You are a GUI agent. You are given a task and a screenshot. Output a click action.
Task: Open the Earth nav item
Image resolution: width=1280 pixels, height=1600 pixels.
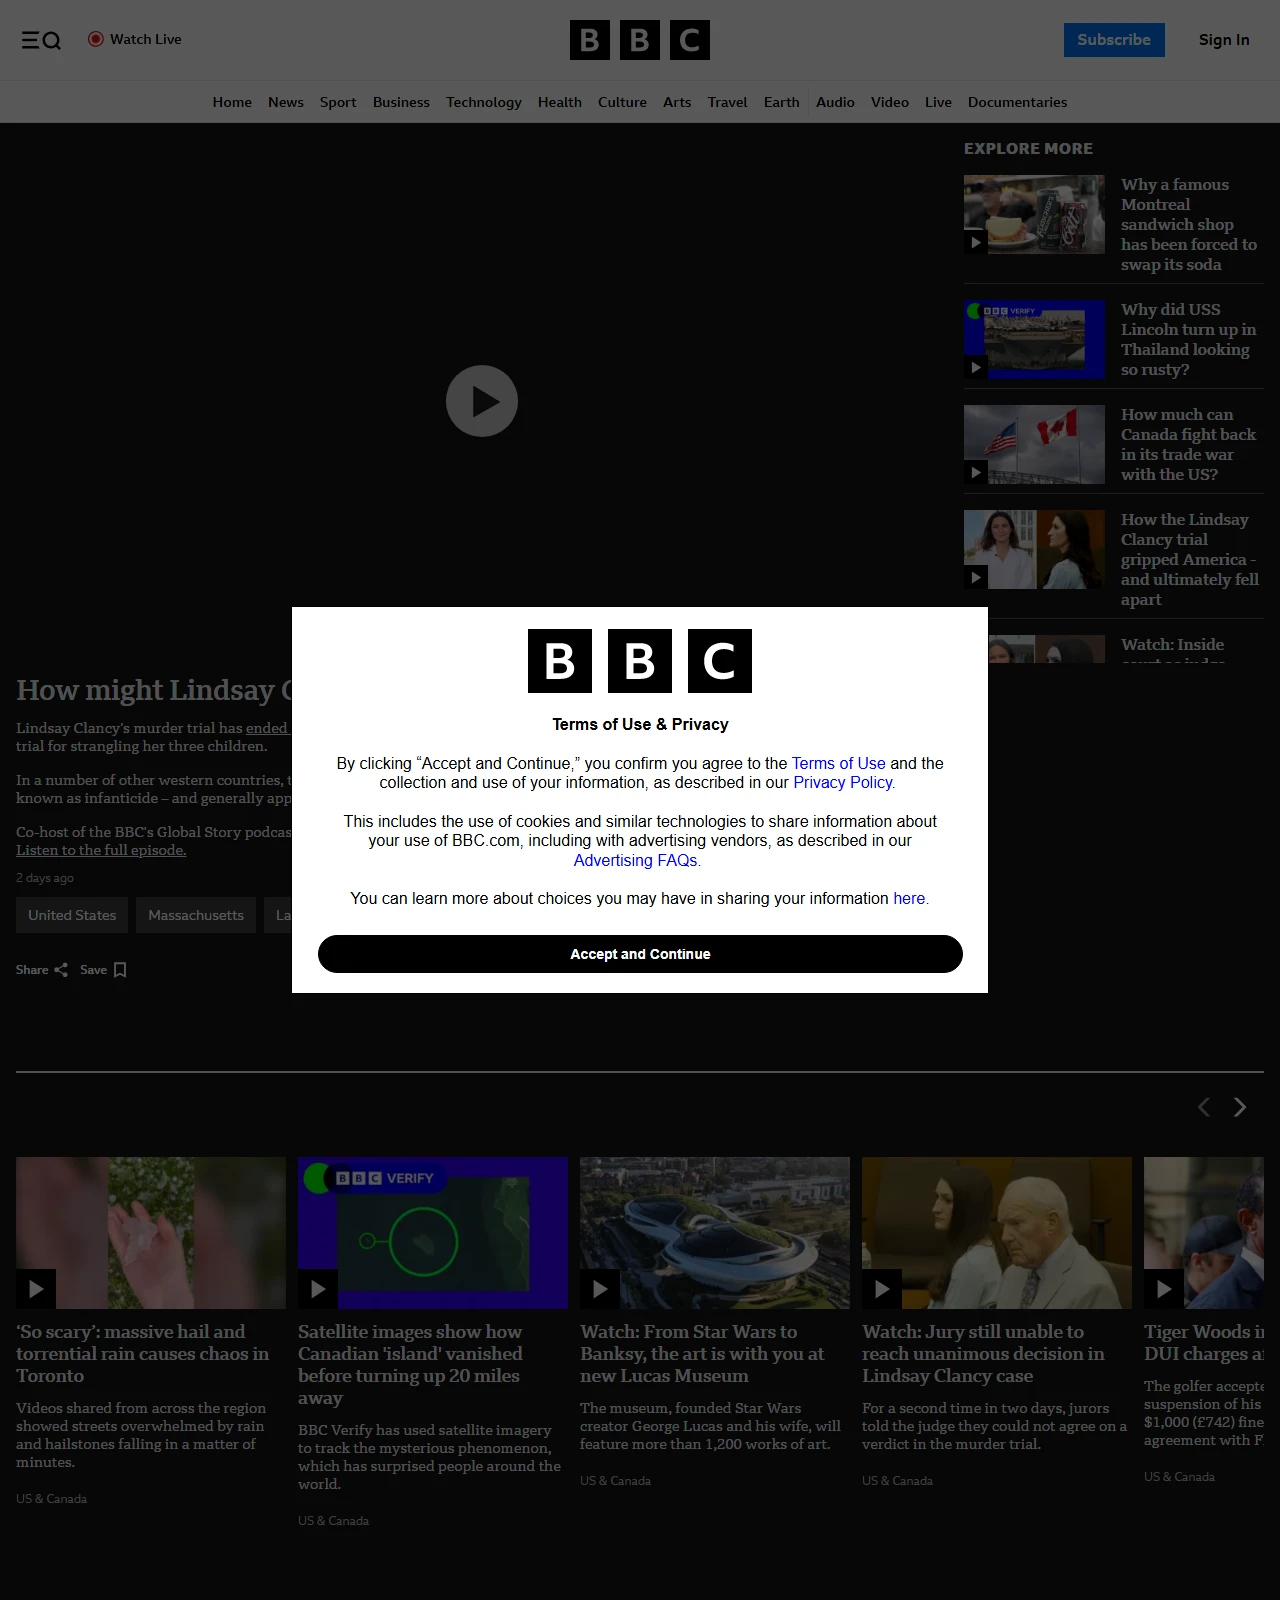click(782, 102)
